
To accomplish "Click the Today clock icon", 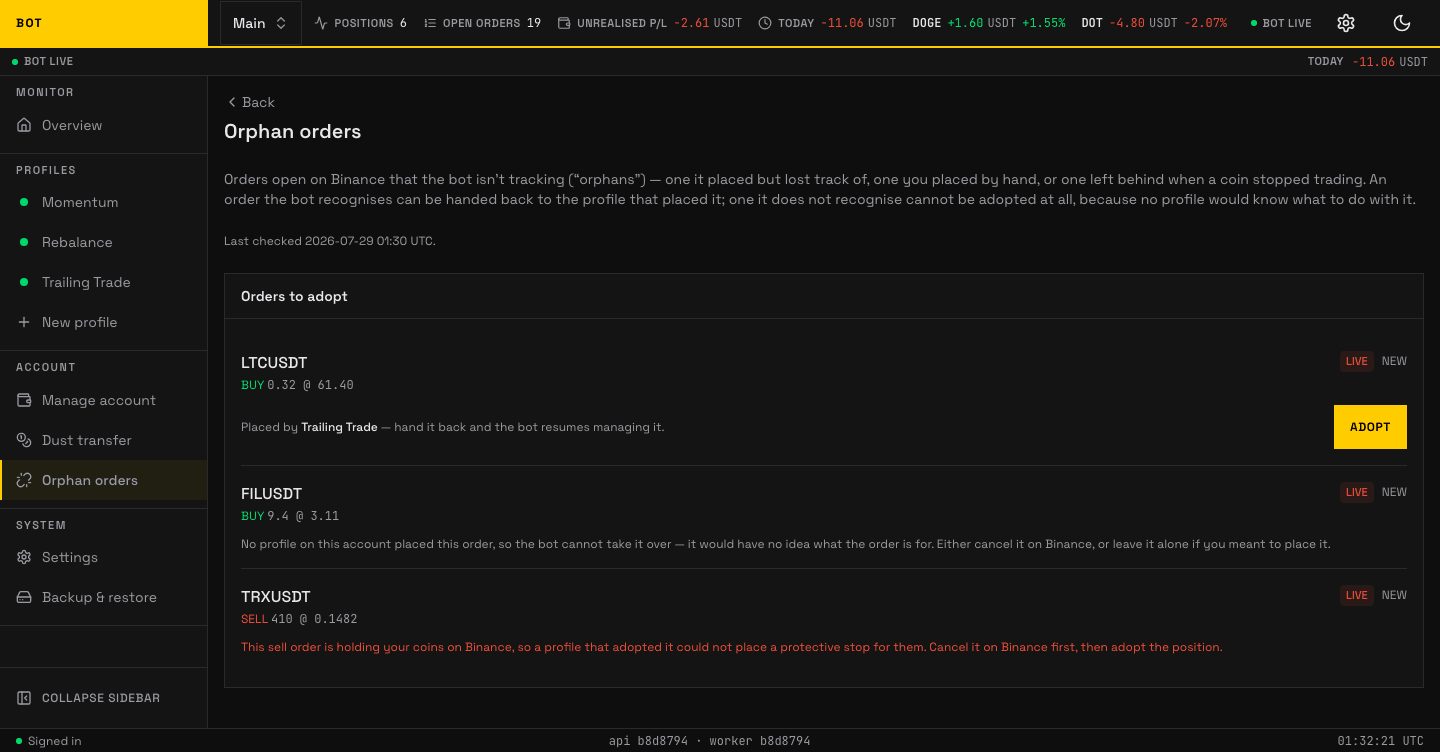I will pyautogui.click(x=765, y=23).
